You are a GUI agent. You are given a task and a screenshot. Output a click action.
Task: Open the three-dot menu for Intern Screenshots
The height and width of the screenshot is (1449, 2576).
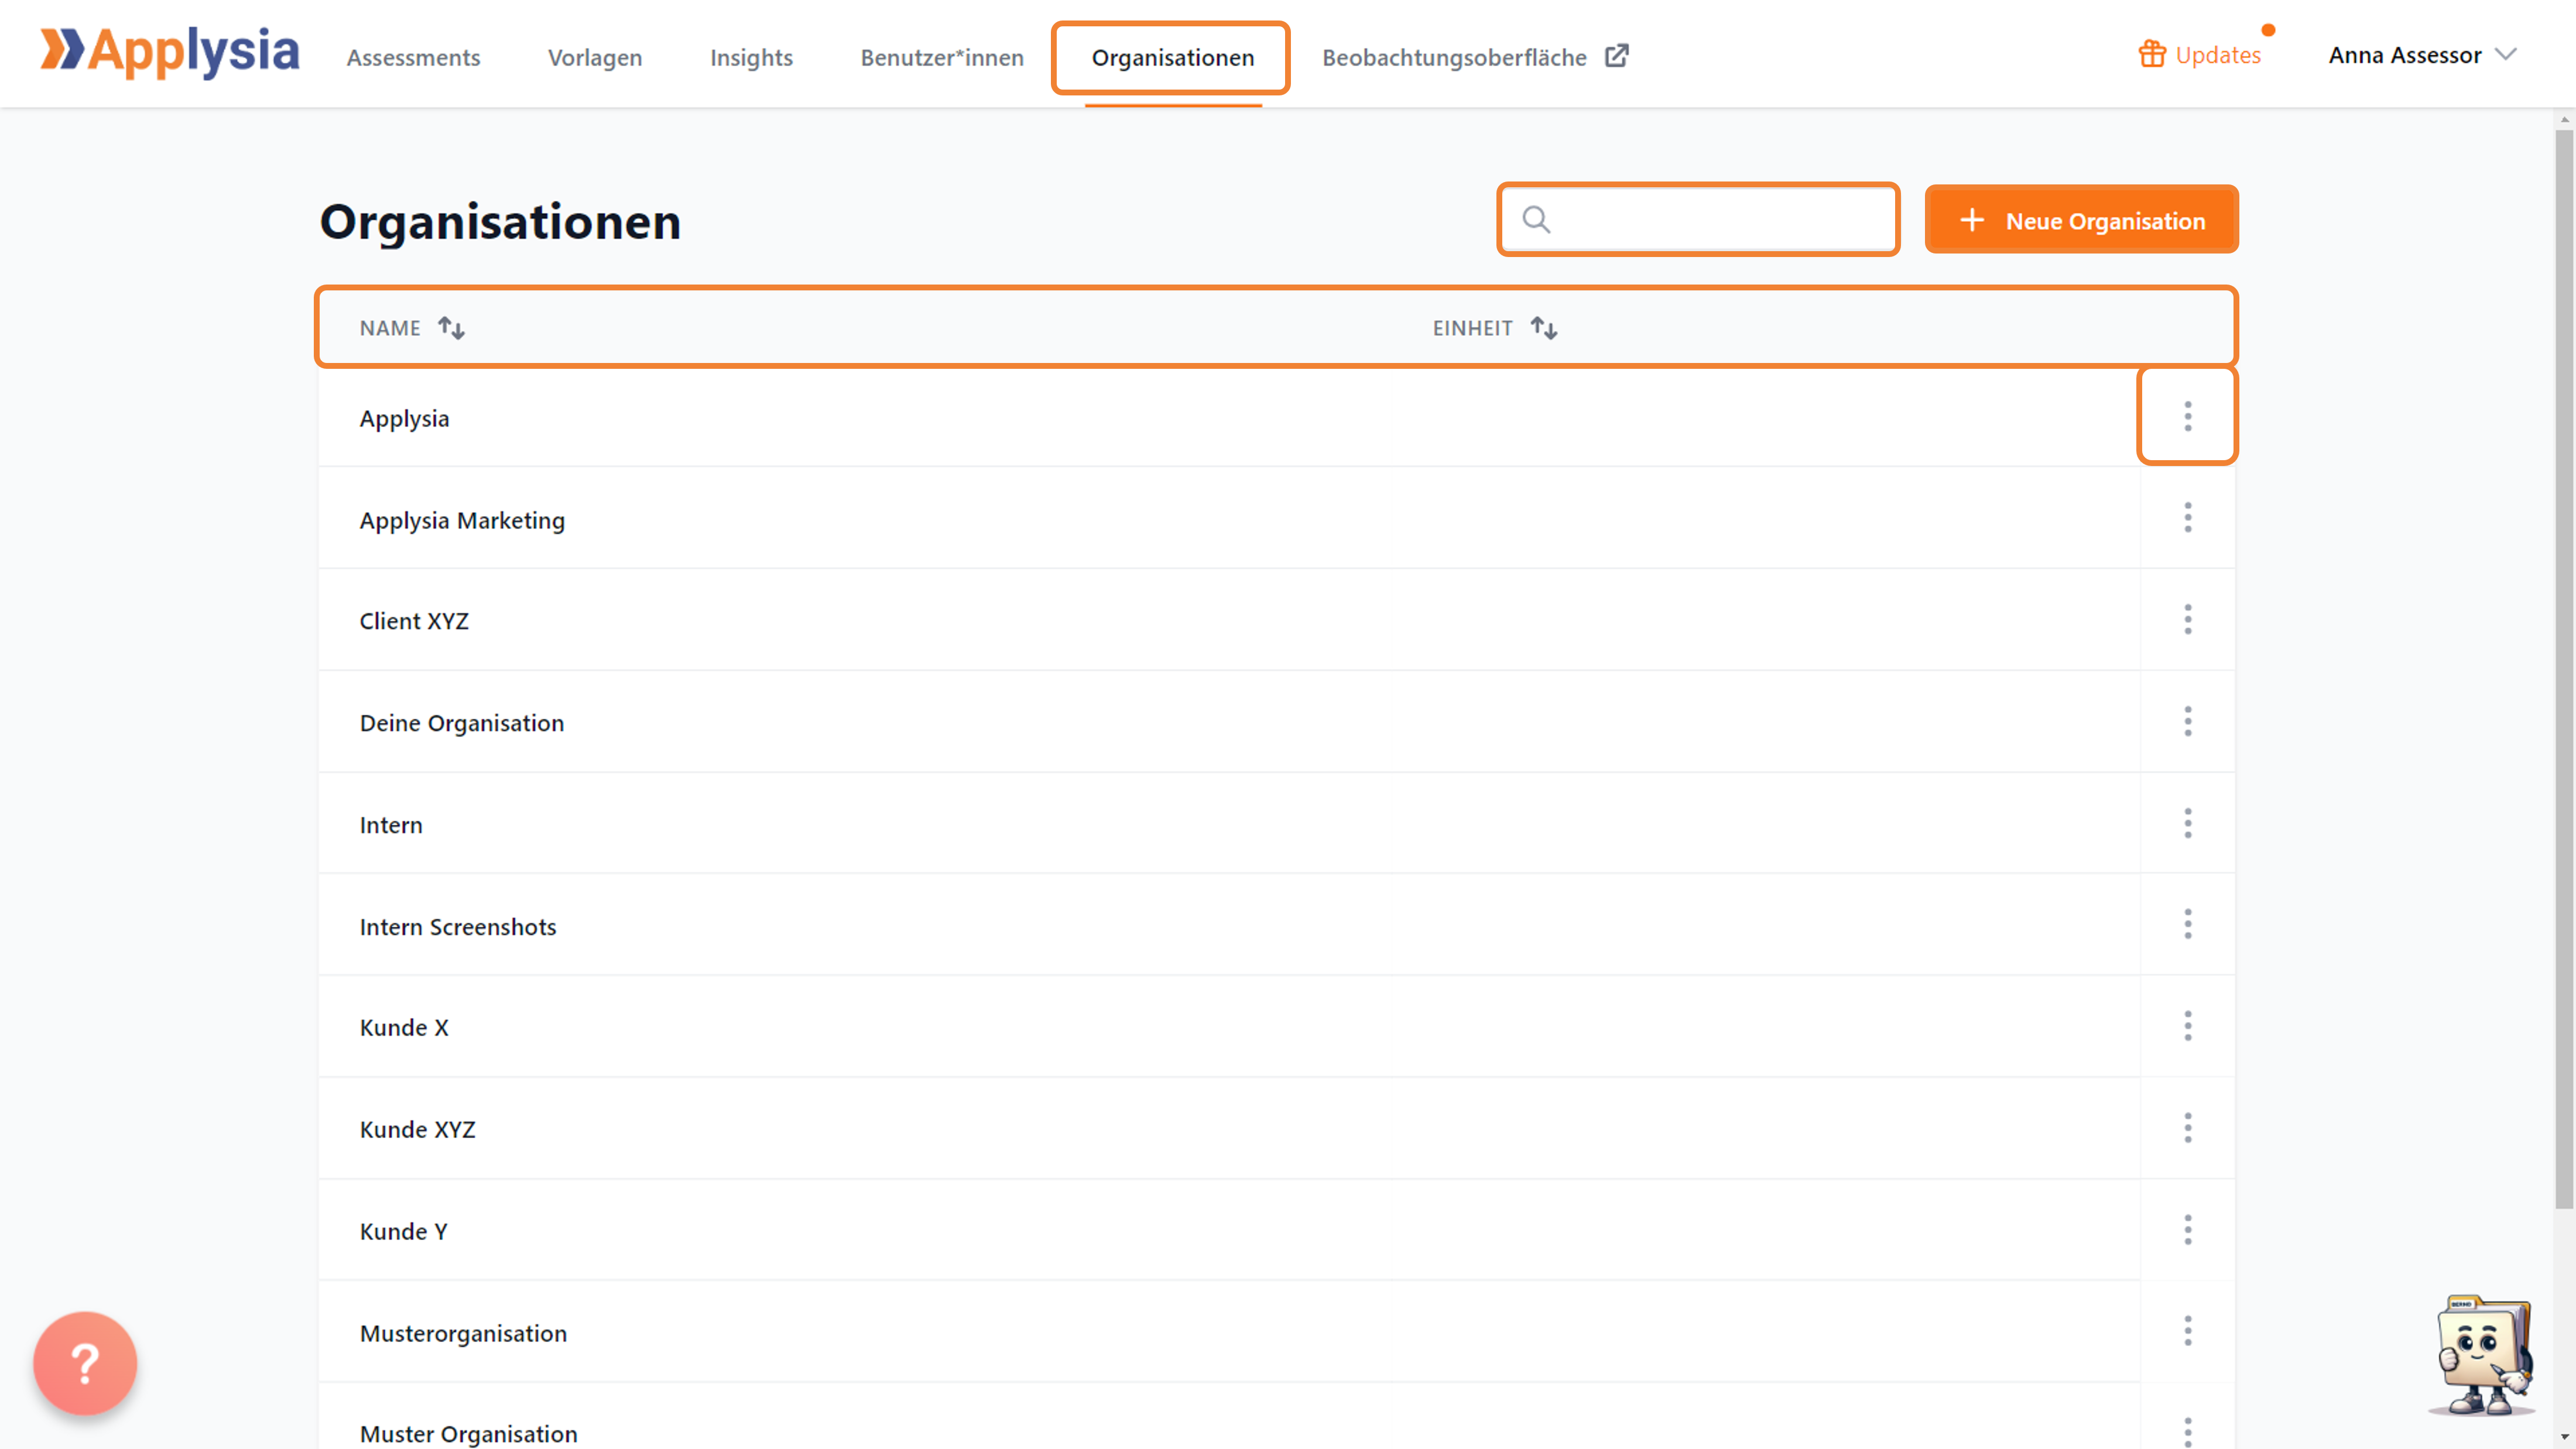click(2187, 924)
